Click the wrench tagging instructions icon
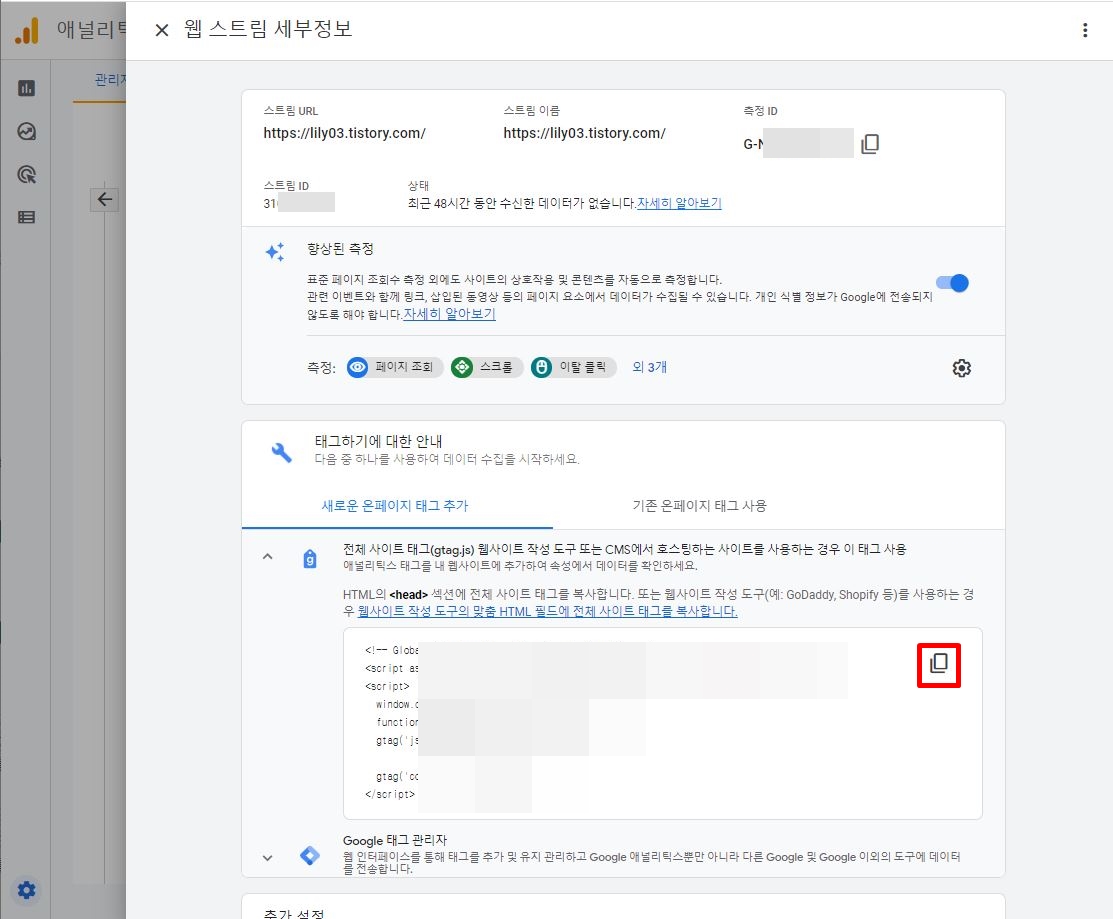Image resolution: width=1113 pixels, height=919 pixels. pyautogui.click(x=282, y=452)
